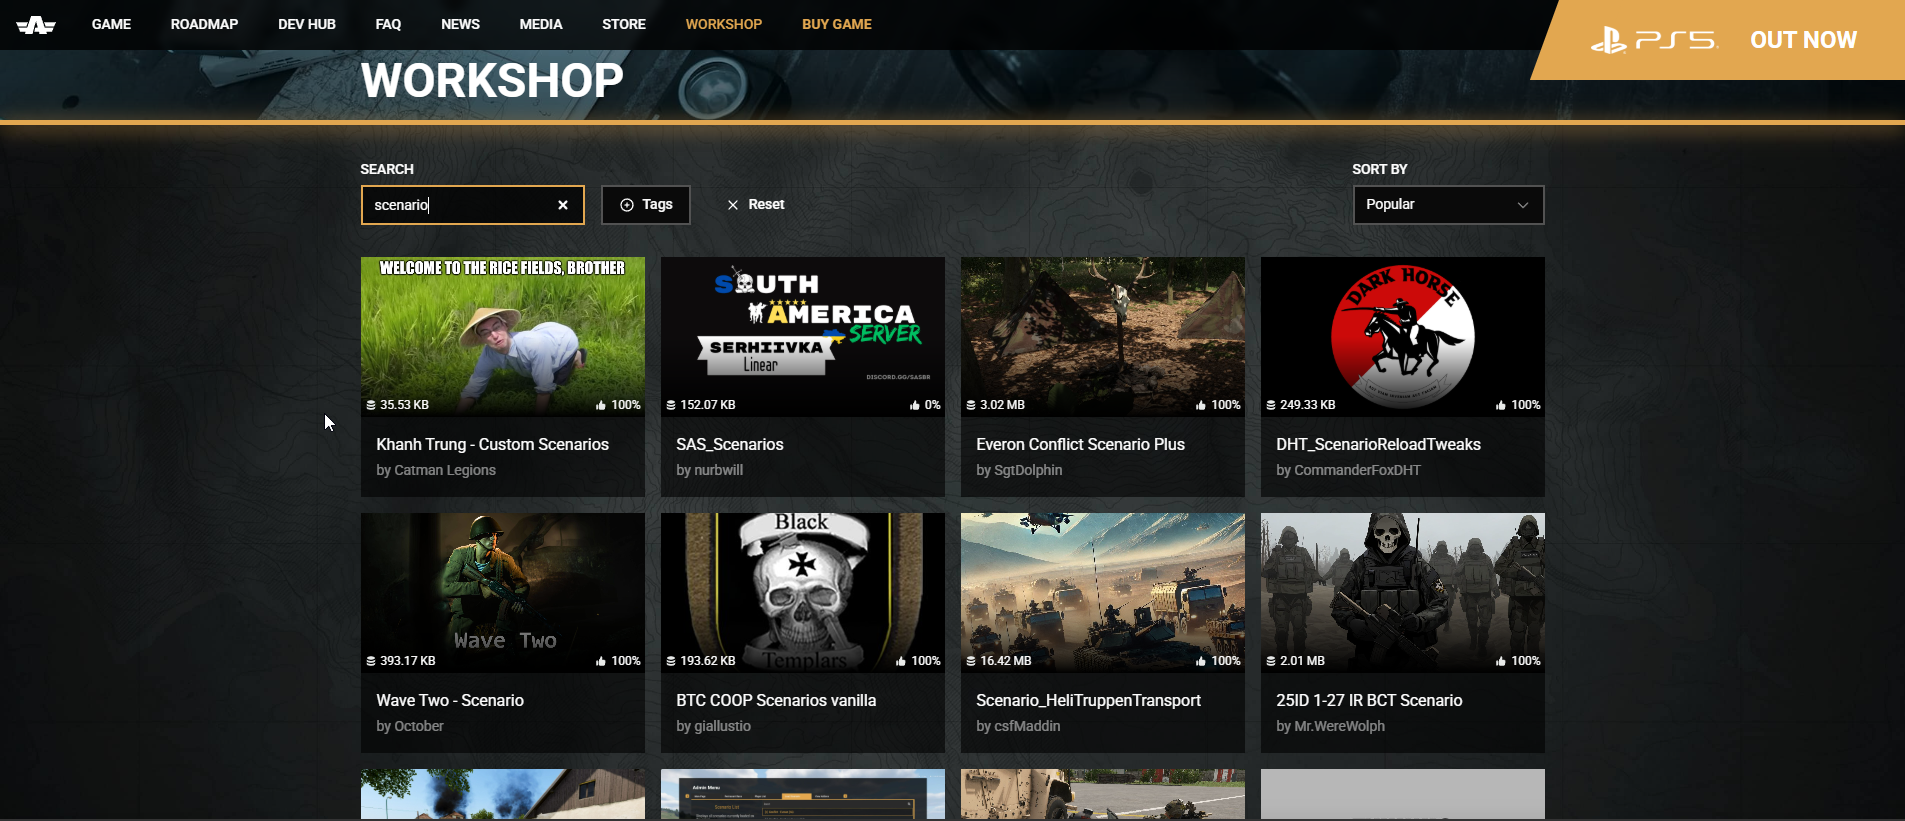Click author text 'by SgtDolphin'
Viewport: 1905px width, 821px height.
pyautogui.click(x=1019, y=471)
